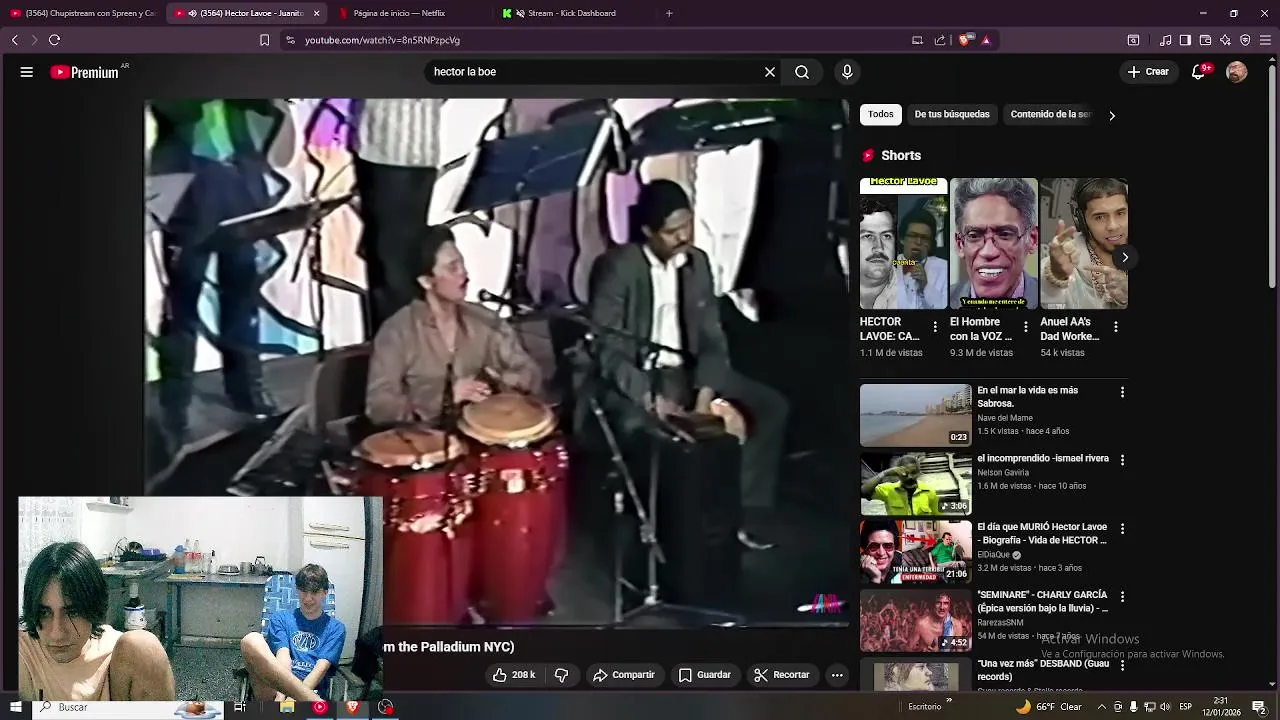1280x720 pixels.
Task: Open El Hombre con la VOZ short thumbnail
Action: tap(993, 243)
